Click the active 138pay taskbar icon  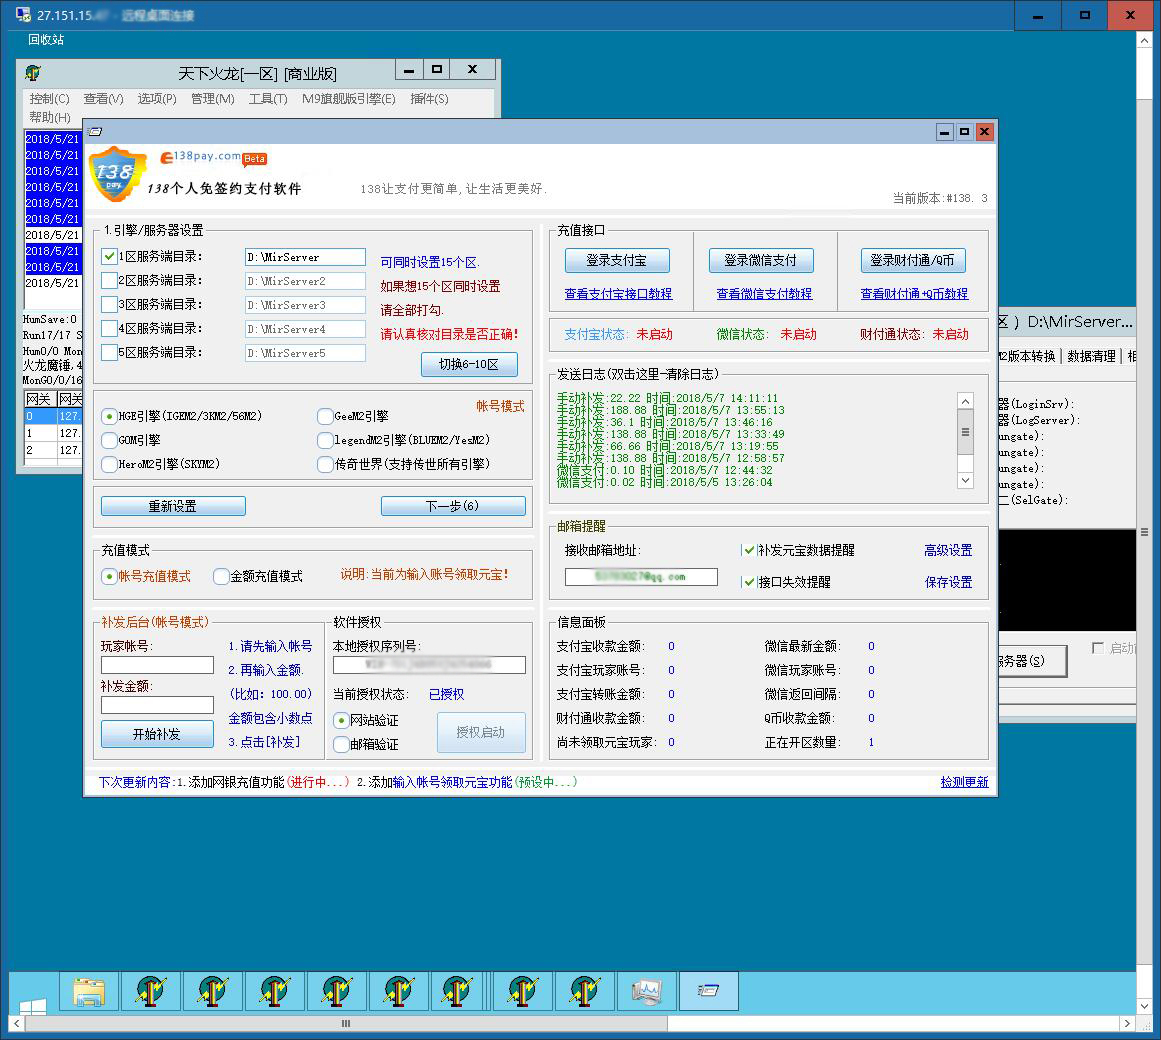point(708,991)
